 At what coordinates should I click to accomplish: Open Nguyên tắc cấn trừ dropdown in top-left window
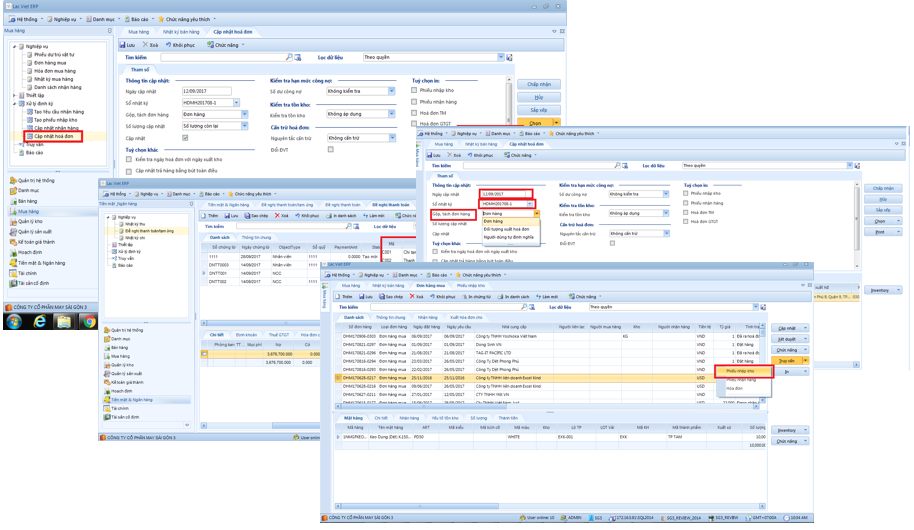[392, 138]
